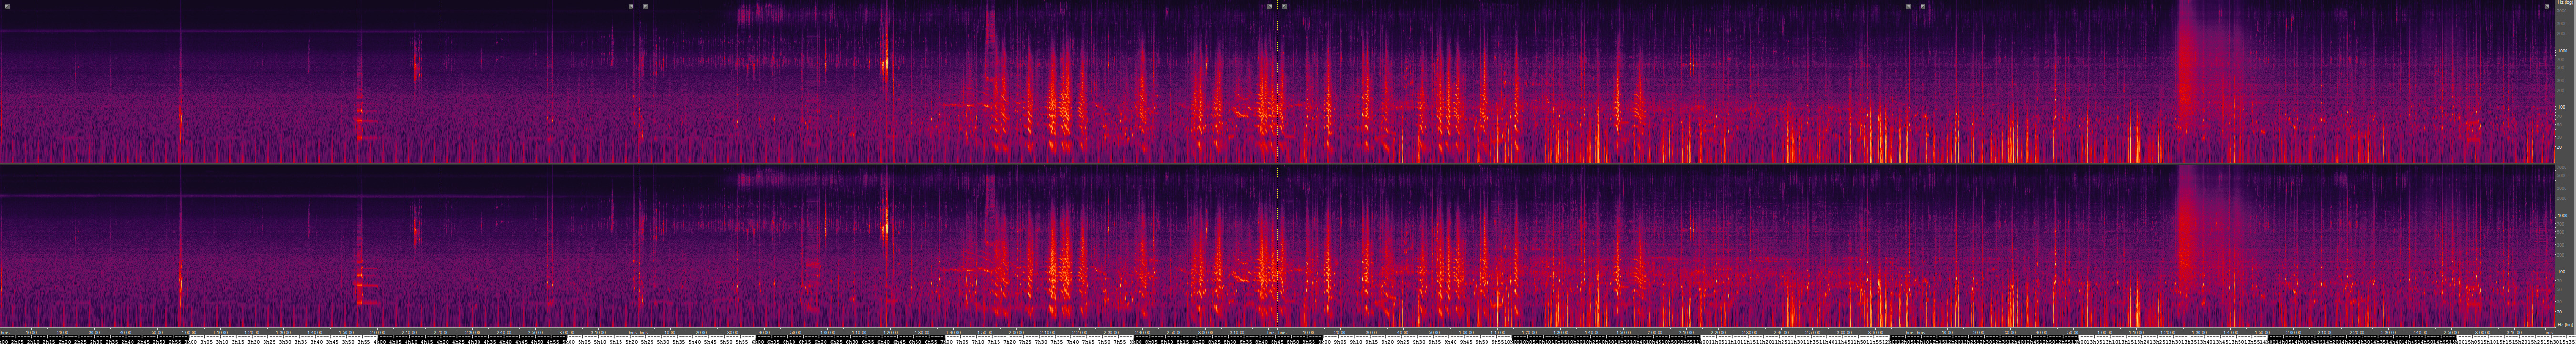Image resolution: width=2576 pixels, height=344 pixels.
Task: Click the end marker icon of the first segment
Action: click(631, 6)
